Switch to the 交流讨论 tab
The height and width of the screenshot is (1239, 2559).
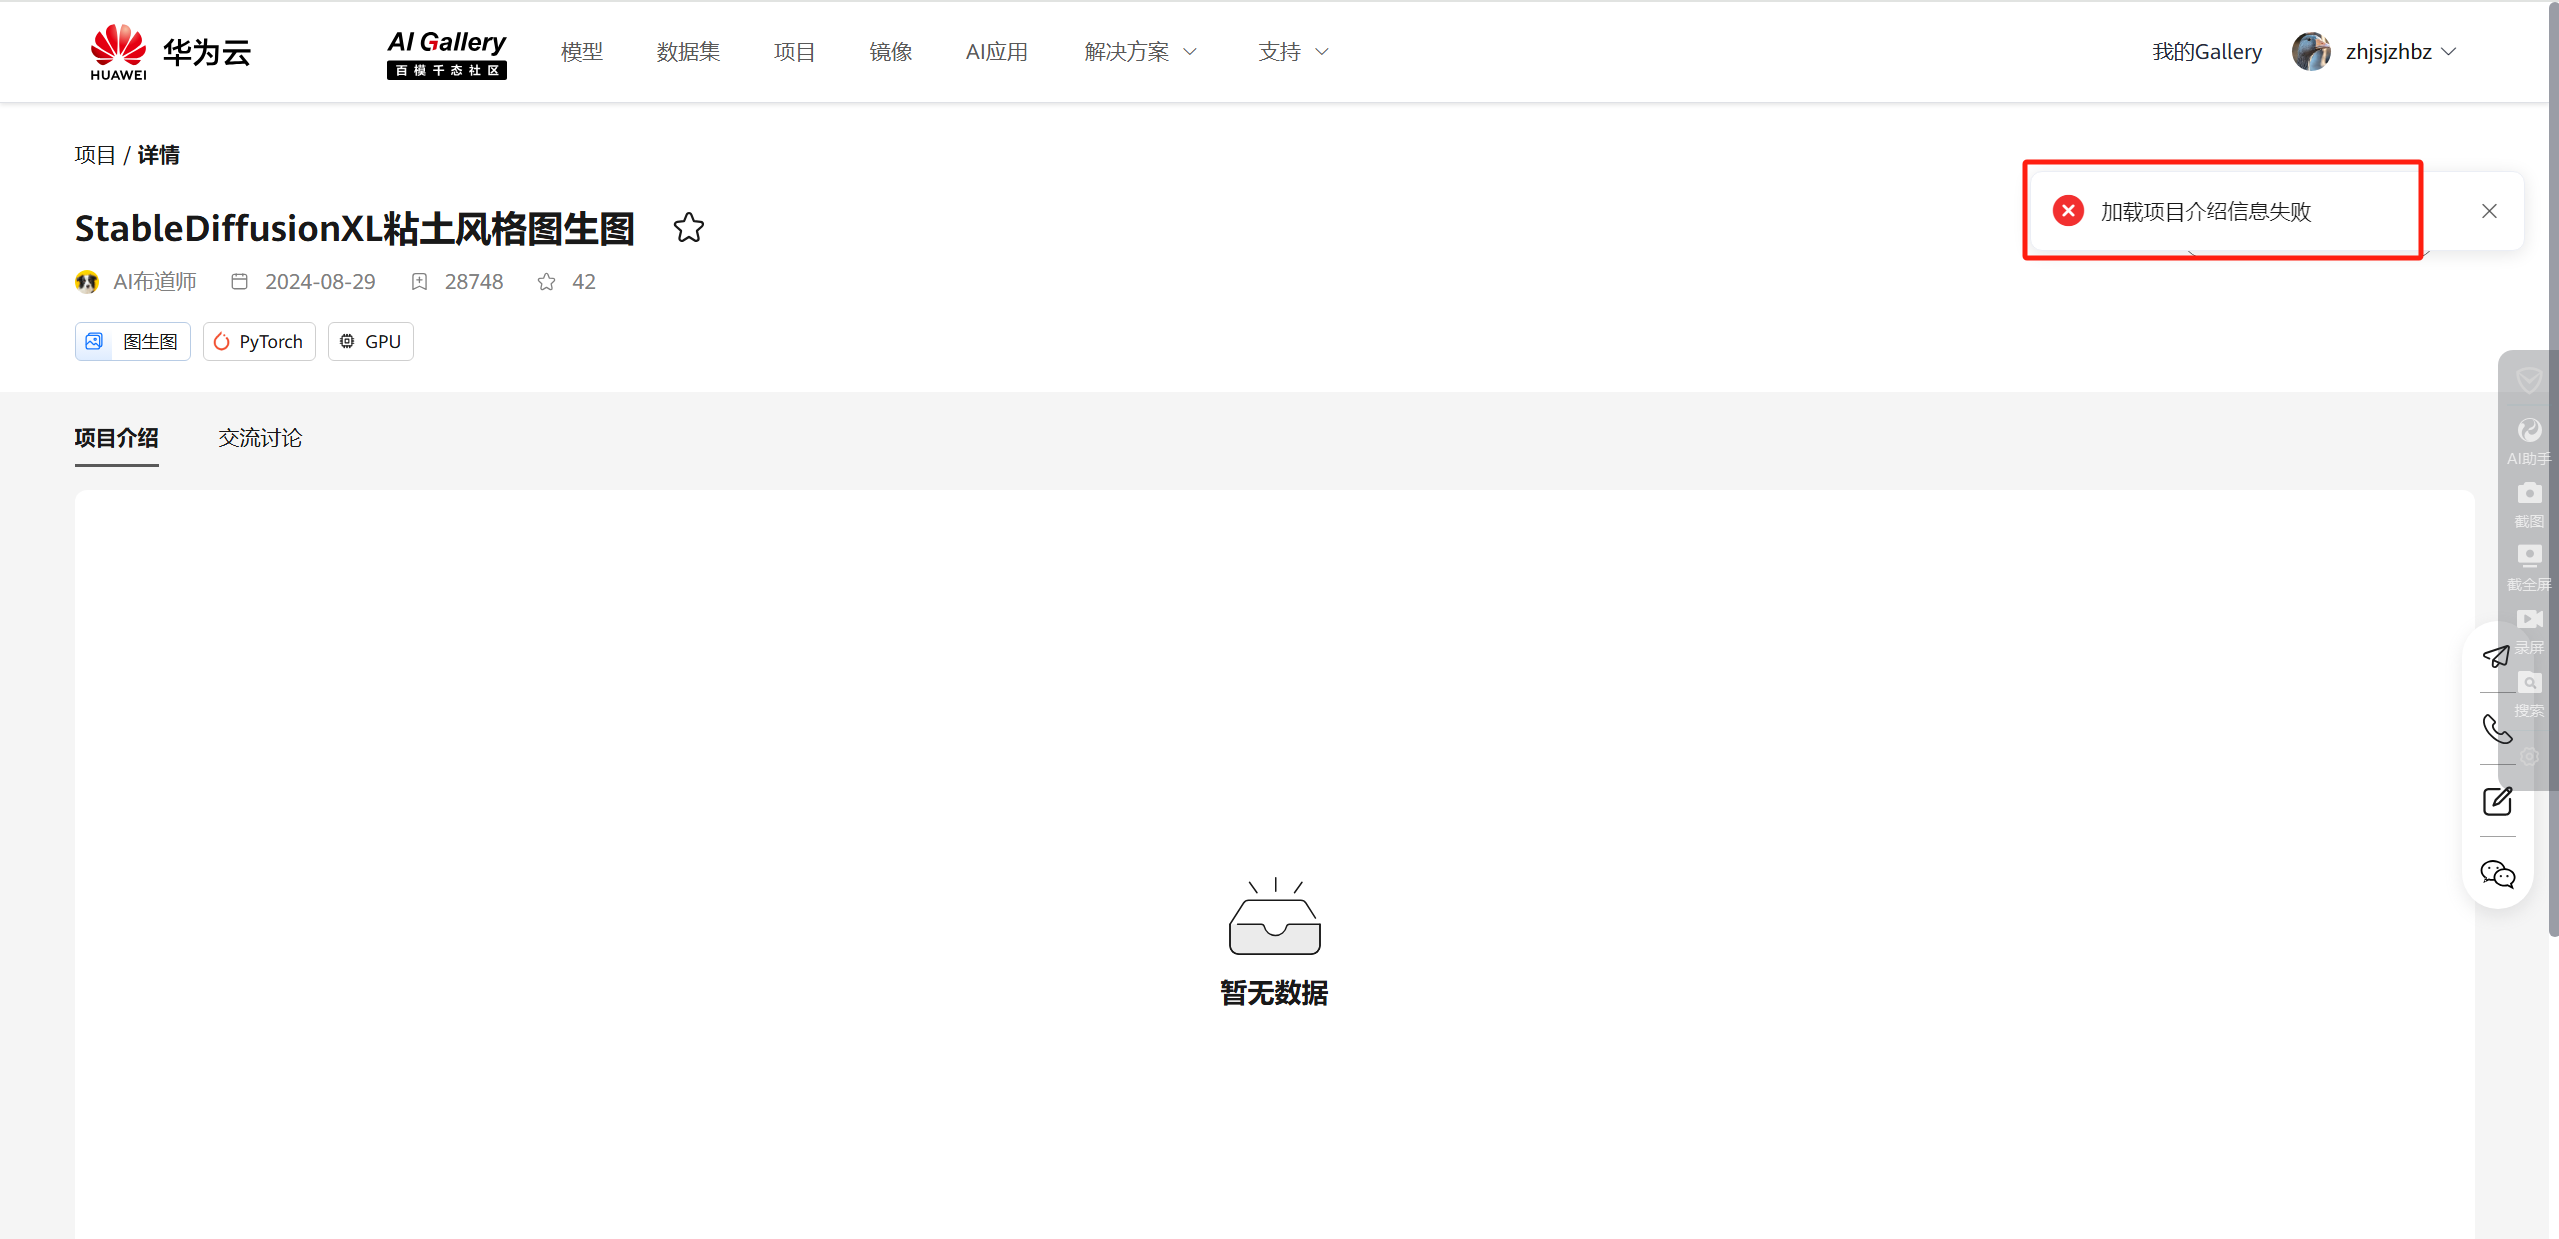tap(260, 438)
